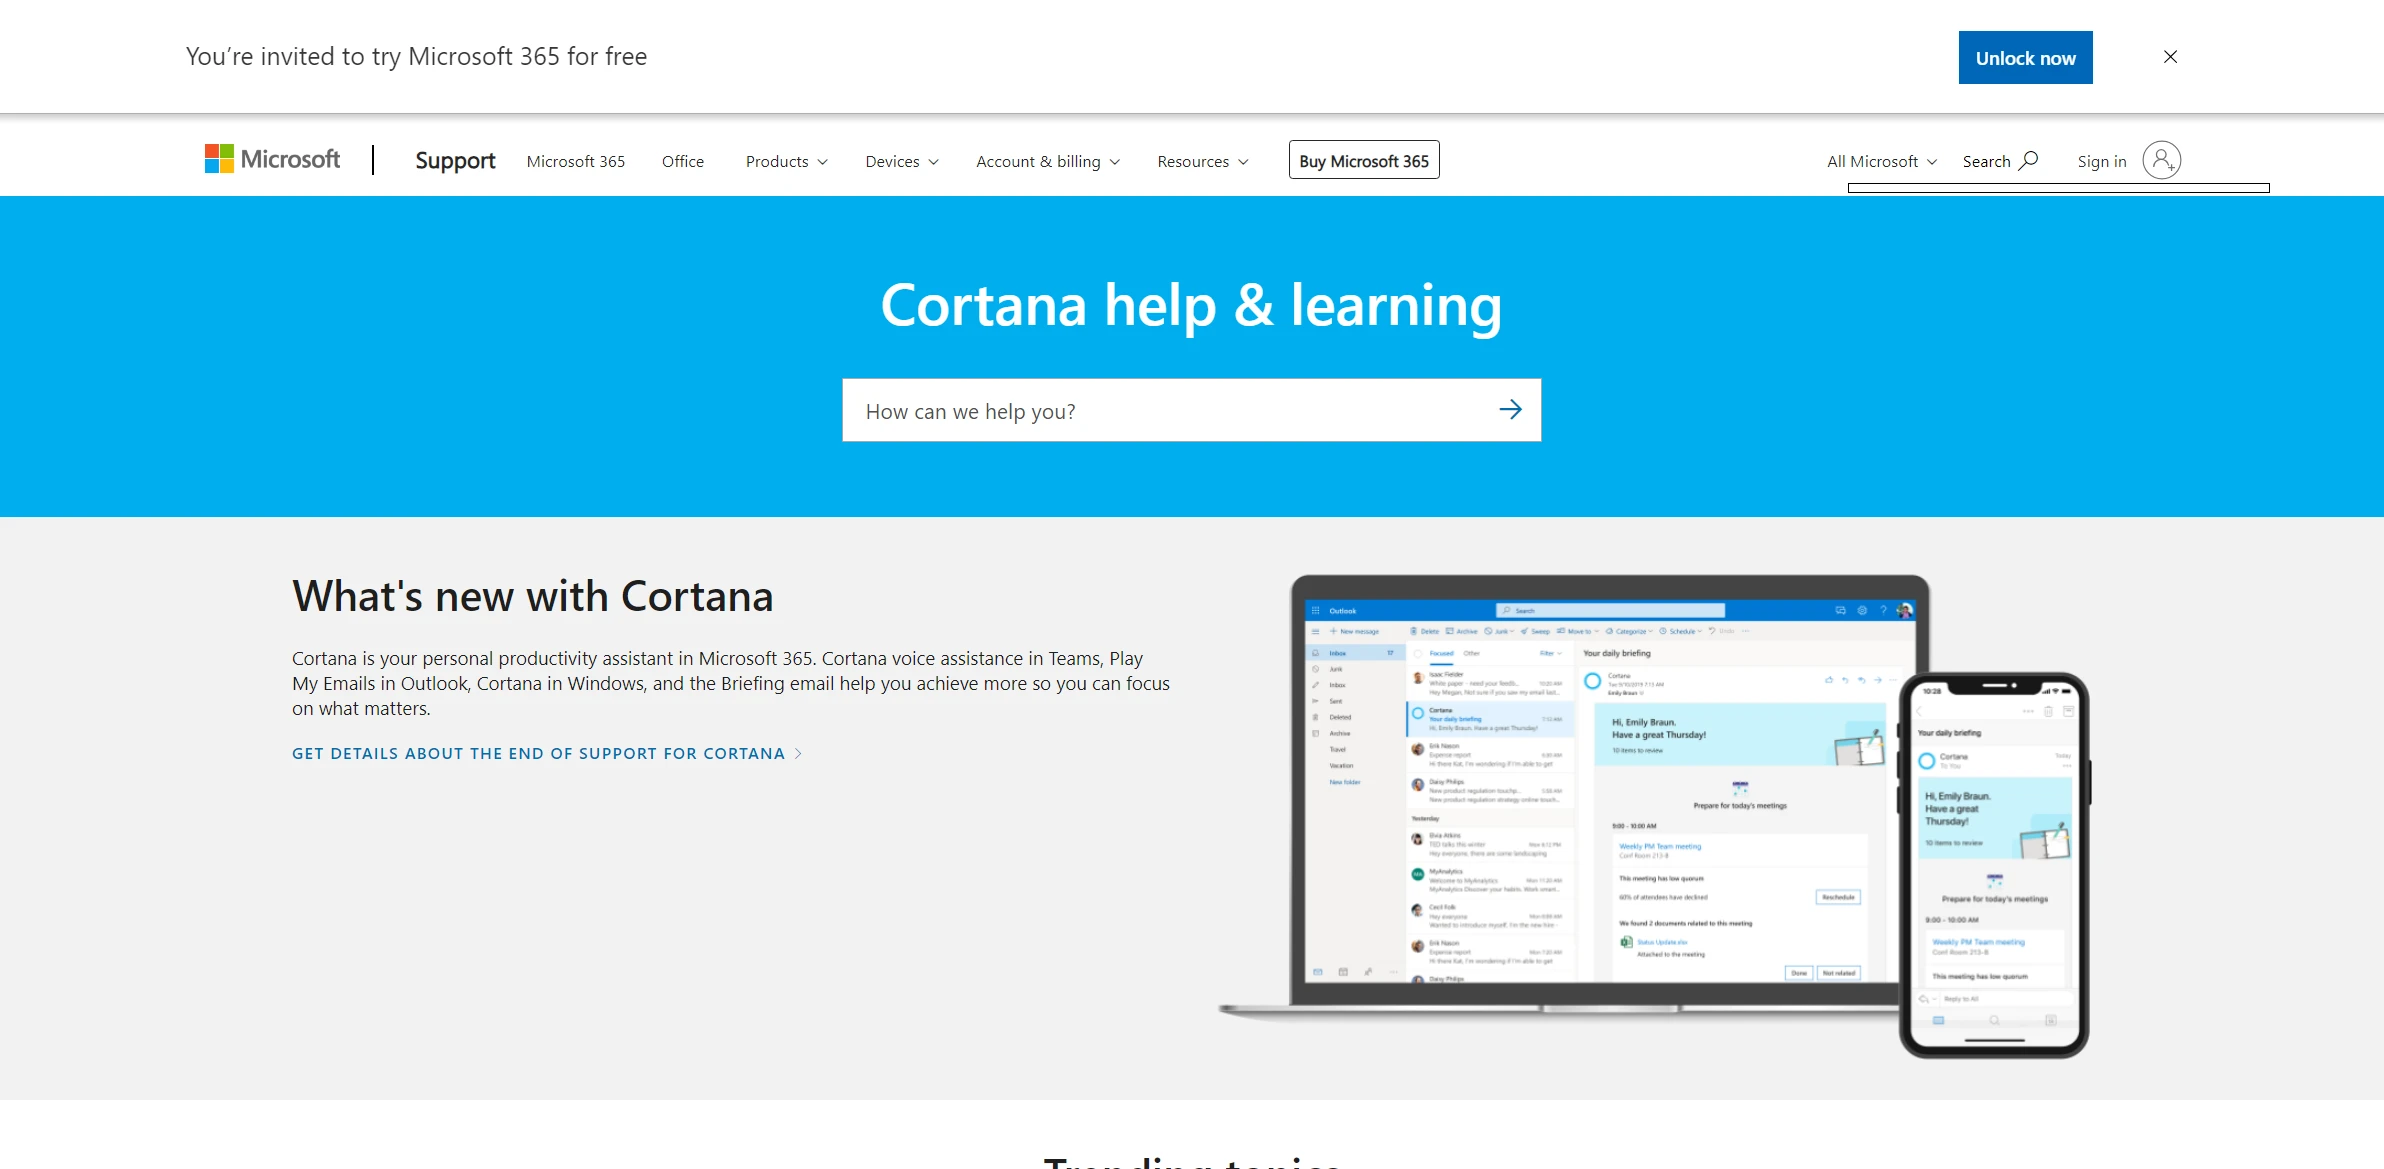The width and height of the screenshot is (2384, 1169).
Task: Click 'You're invited to try Microsoft 365' text
Action: [416, 57]
